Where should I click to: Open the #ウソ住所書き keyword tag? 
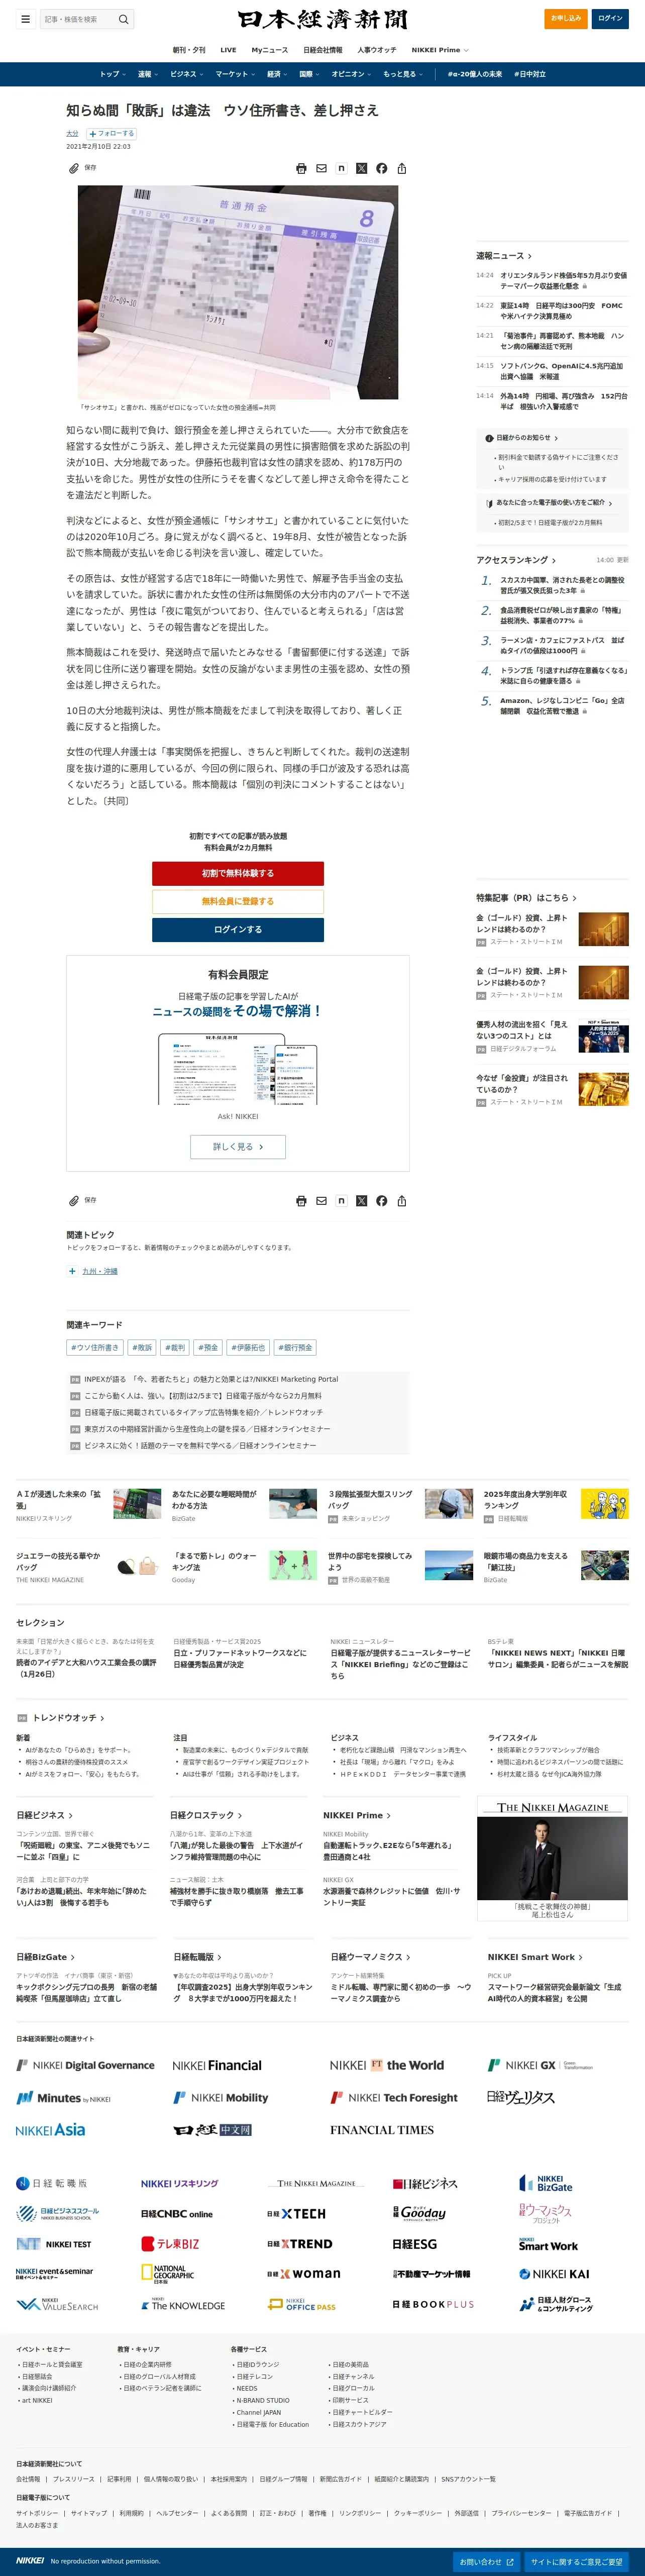point(95,1348)
